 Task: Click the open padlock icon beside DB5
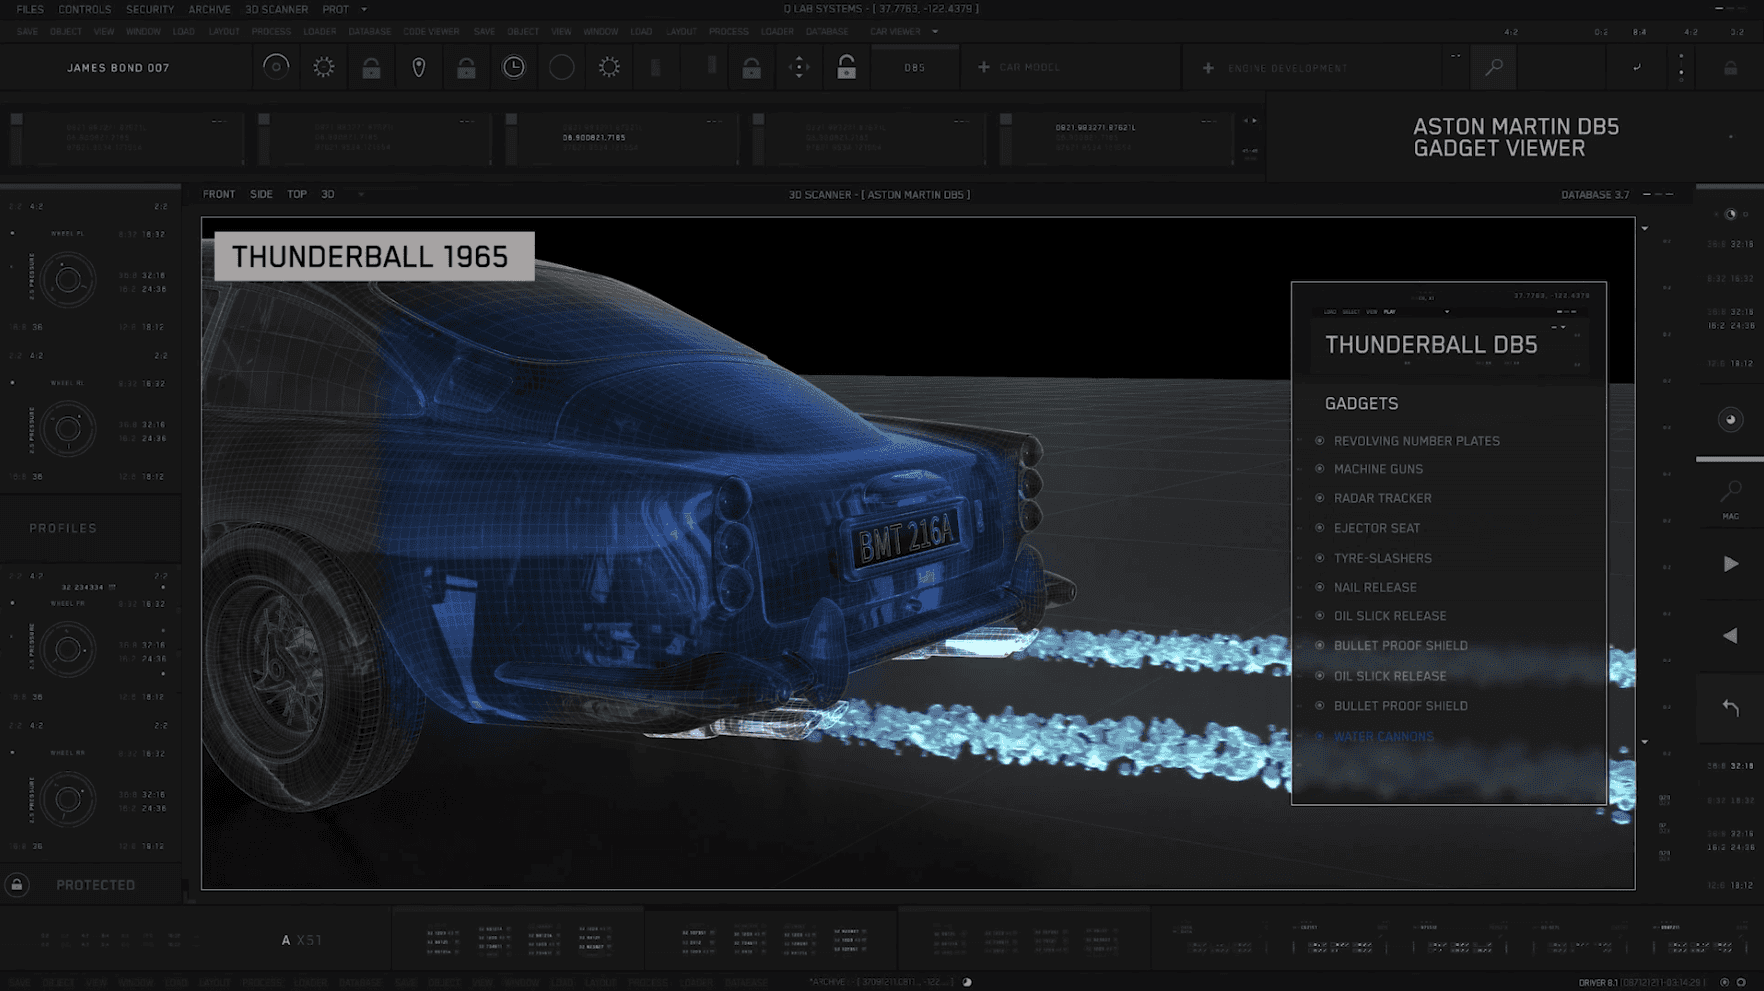pyautogui.click(x=846, y=67)
